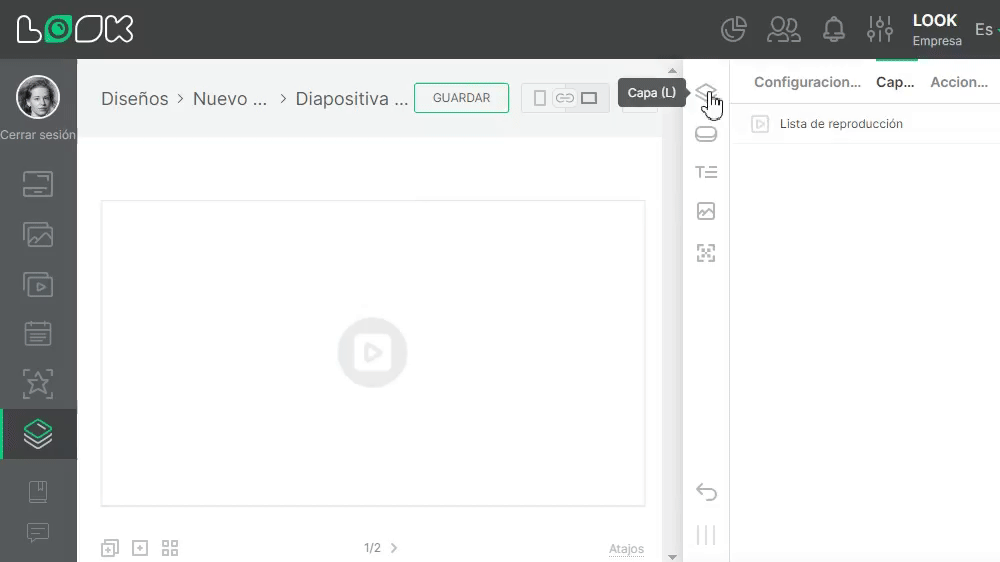1000x562 pixels.
Task: Duplicate the current slide
Action: 110,548
